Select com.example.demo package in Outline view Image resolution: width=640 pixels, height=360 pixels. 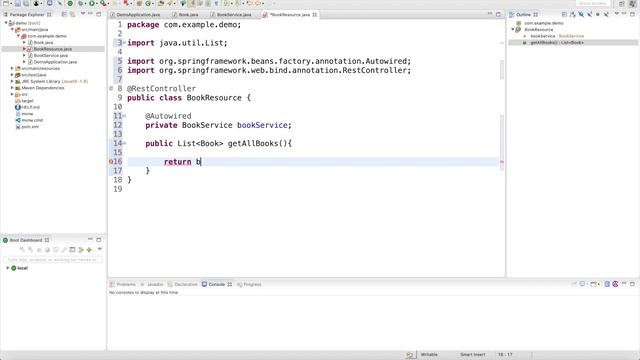[x=543, y=23]
